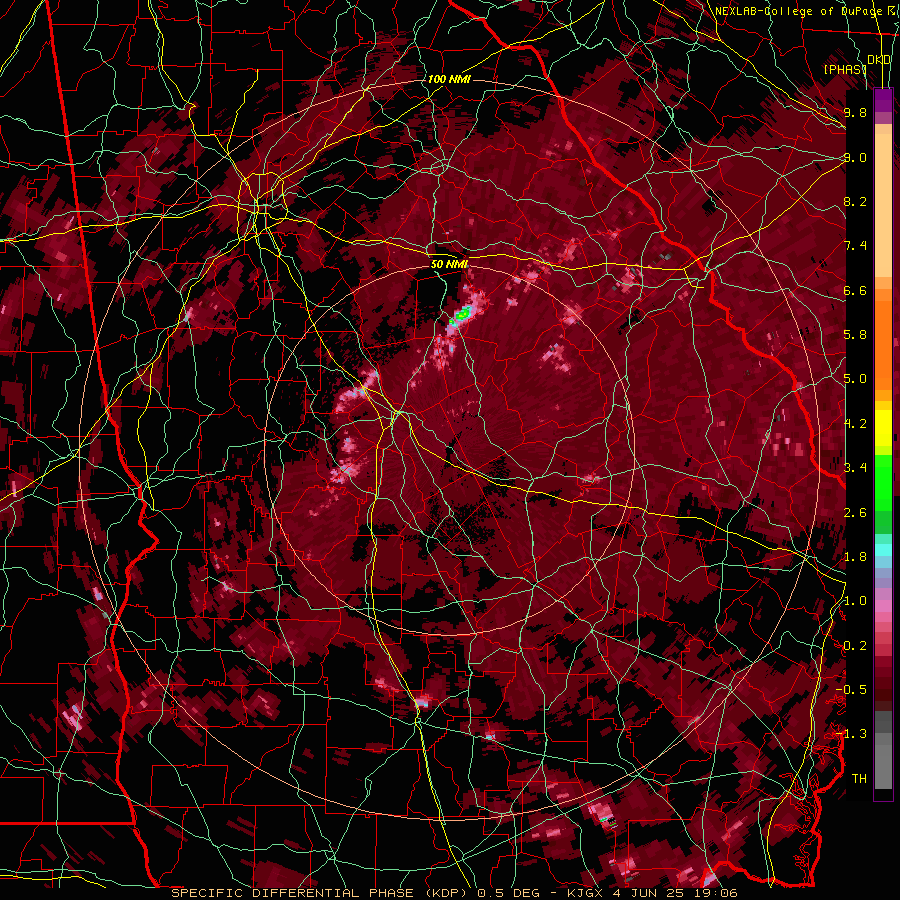Screen dimensions: 900x900
Task: Select the 5.8 legend value
Action: point(855,335)
